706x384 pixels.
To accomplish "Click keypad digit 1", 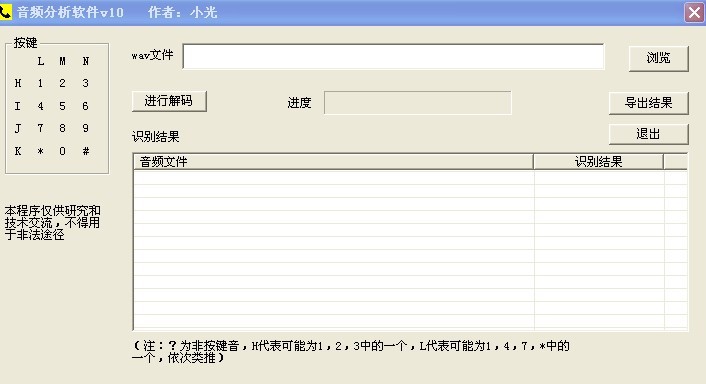I will tap(41, 83).
